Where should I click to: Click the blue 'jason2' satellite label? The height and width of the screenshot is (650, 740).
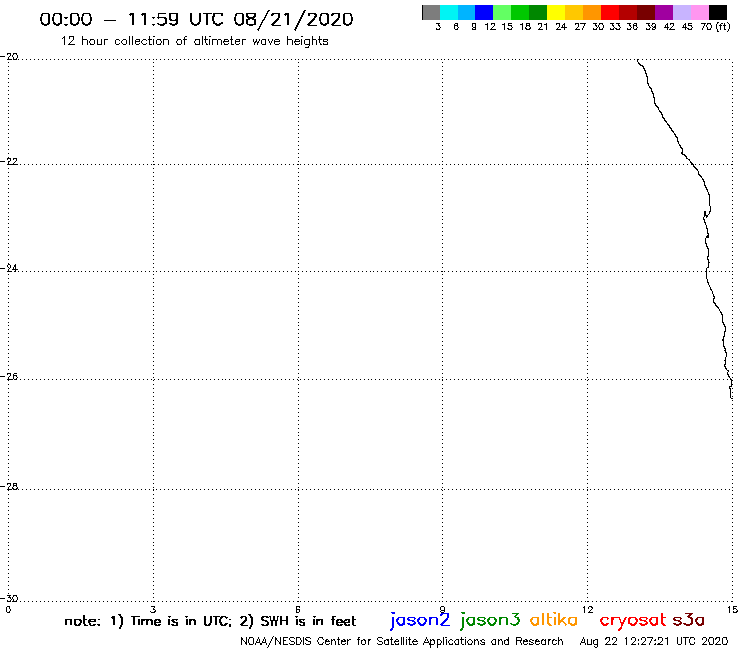pyautogui.click(x=420, y=620)
